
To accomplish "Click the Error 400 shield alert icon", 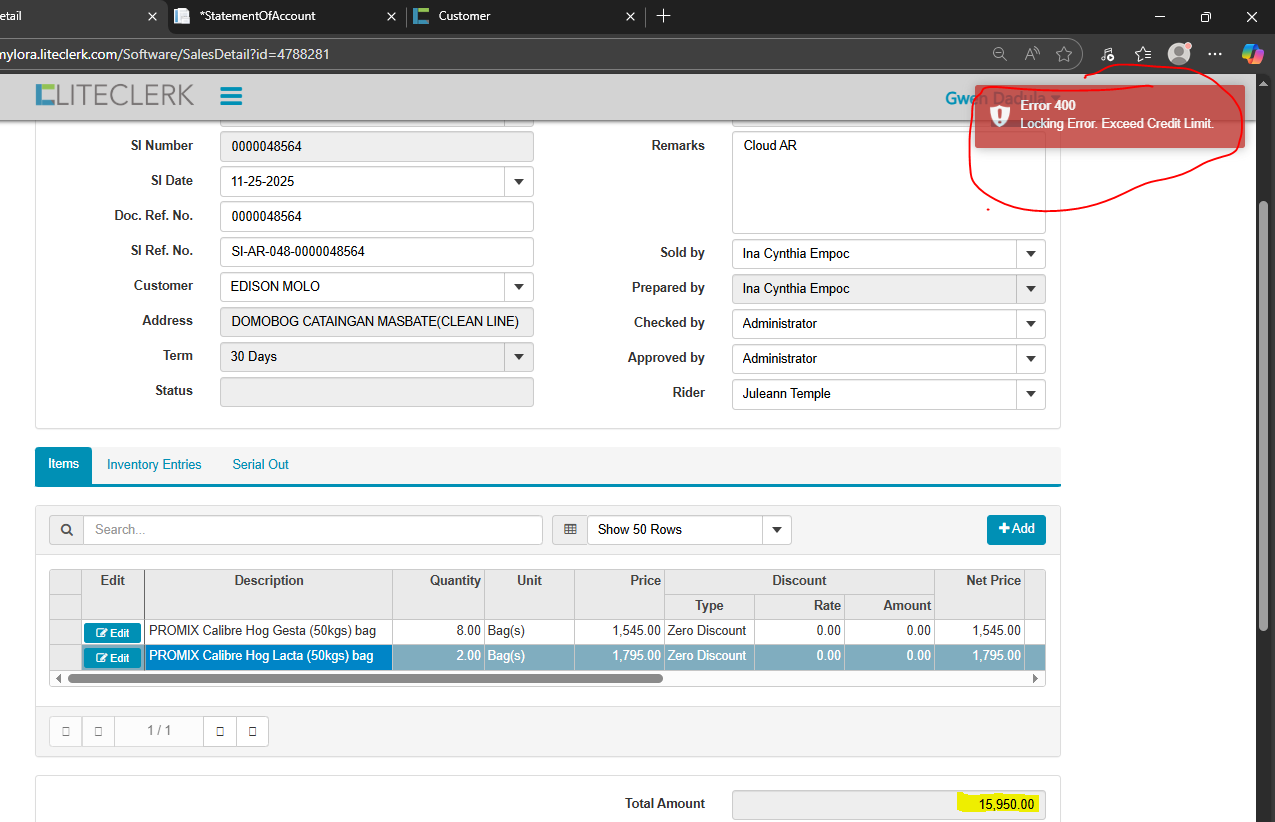I will pos(999,115).
